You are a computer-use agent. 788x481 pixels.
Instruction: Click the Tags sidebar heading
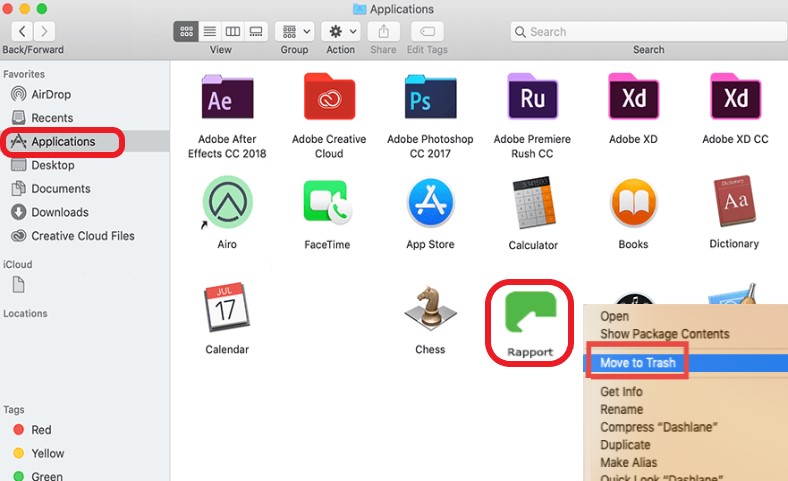(14, 410)
